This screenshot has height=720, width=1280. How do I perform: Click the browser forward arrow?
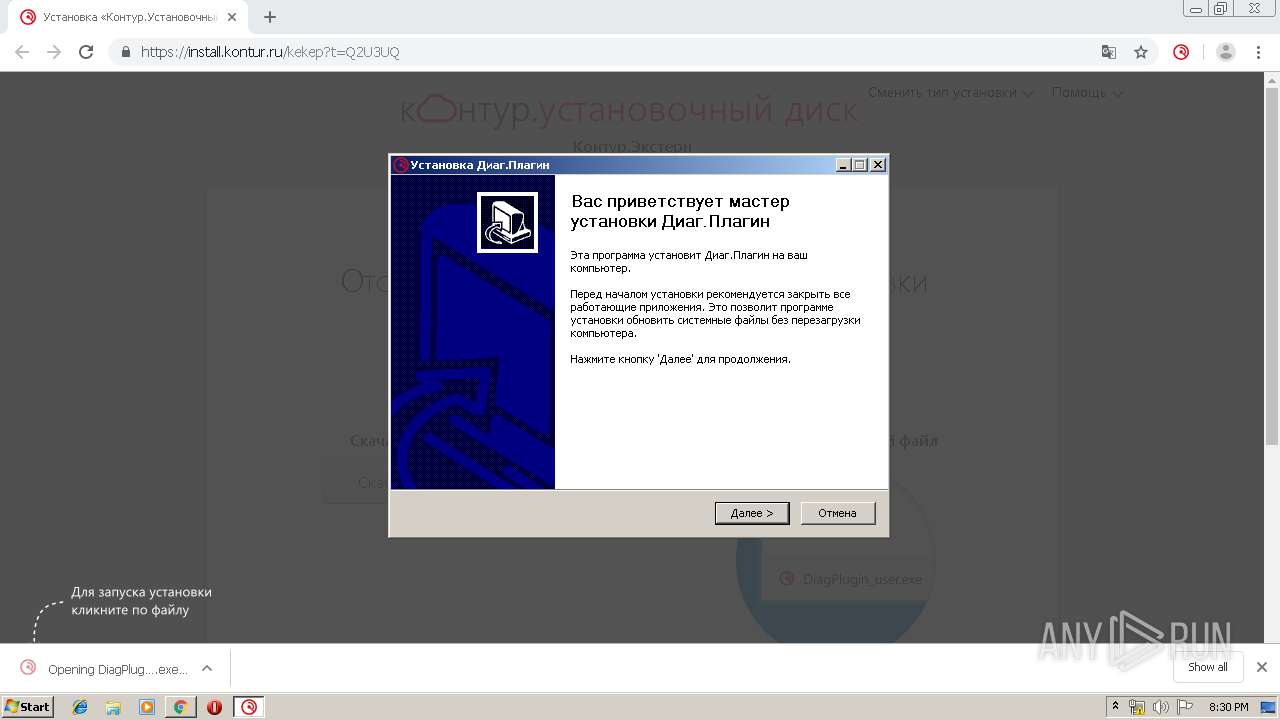(54, 52)
